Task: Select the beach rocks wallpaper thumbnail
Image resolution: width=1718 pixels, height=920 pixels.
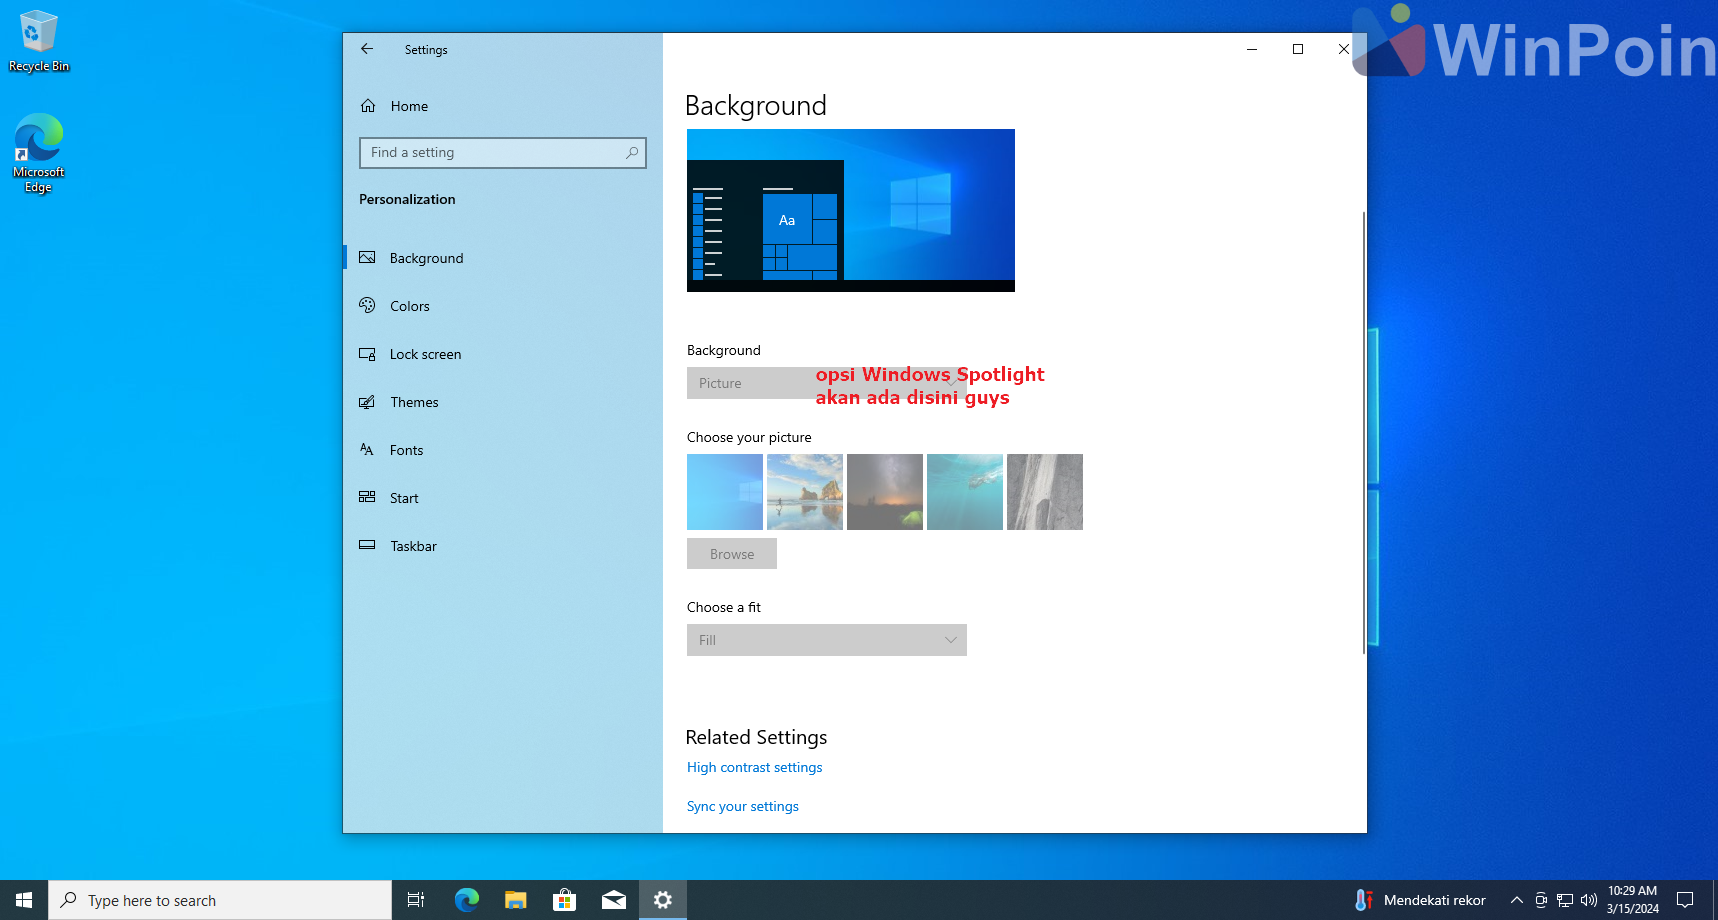Action: pyautogui.click(x=804, y=492)
